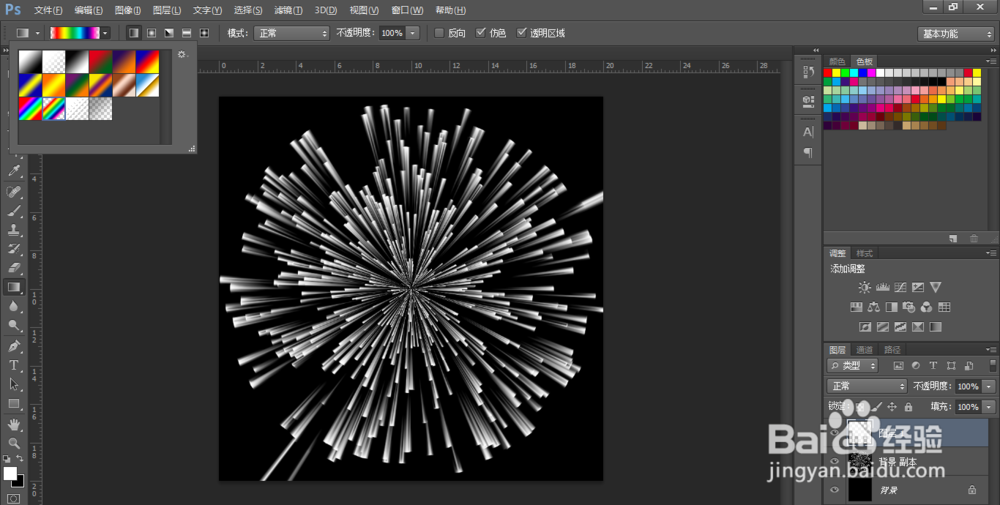
Task: Select the Eyedropper tool
Action: pos(14,171)
